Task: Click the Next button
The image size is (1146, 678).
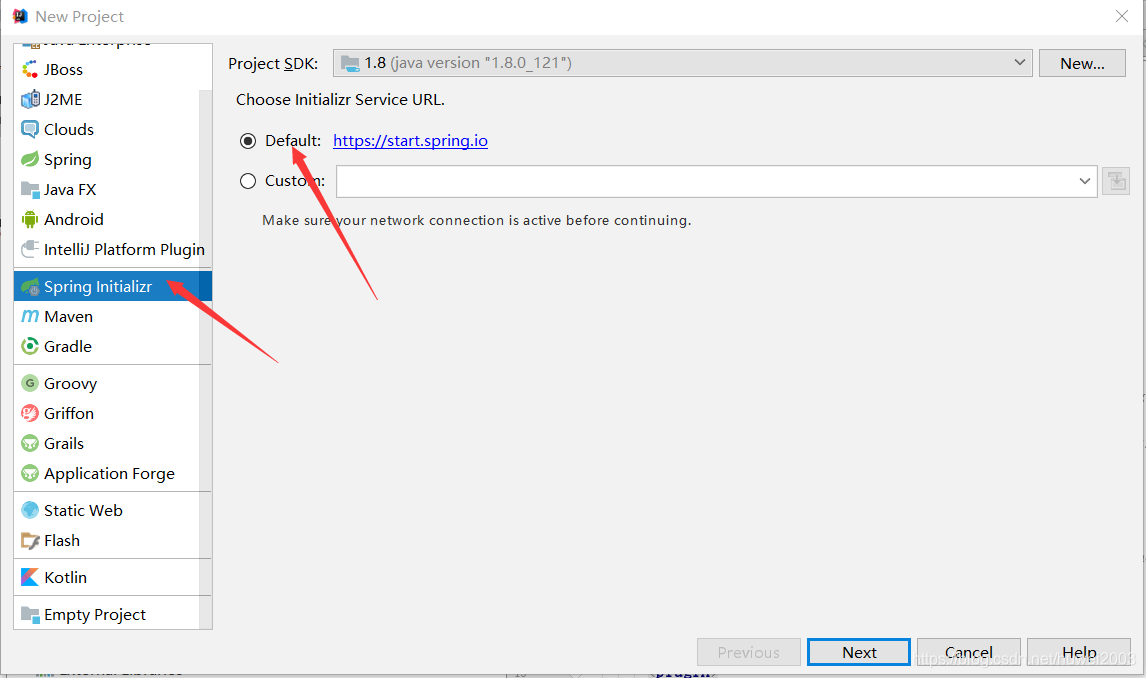Action: tap(859, 652)
